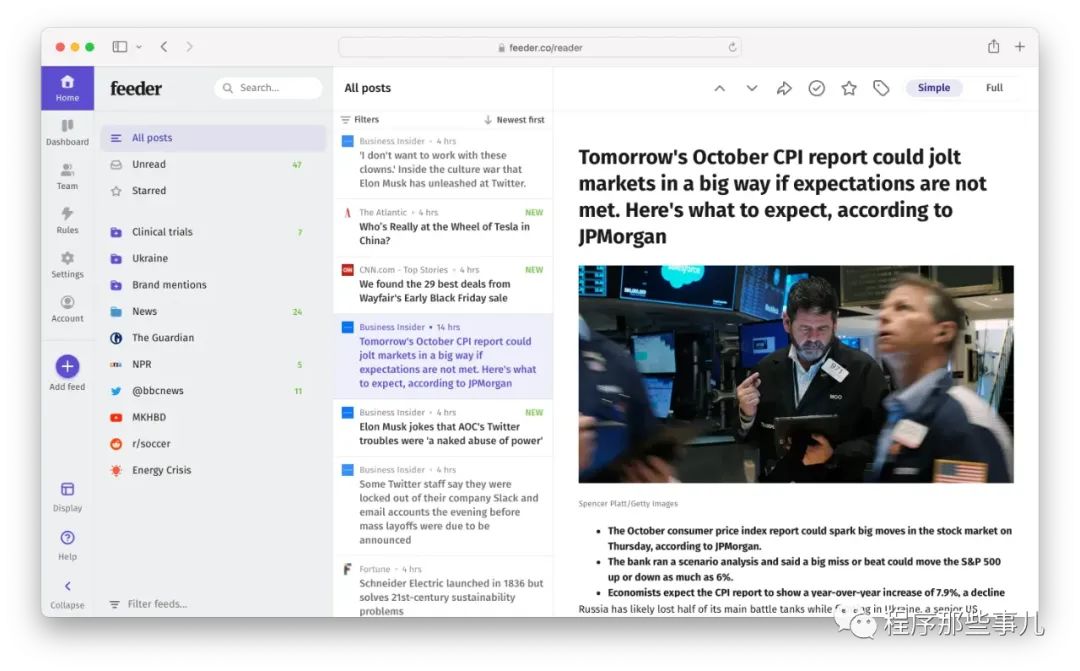
Task: Switch to Simple reading view
Action: 933,87
